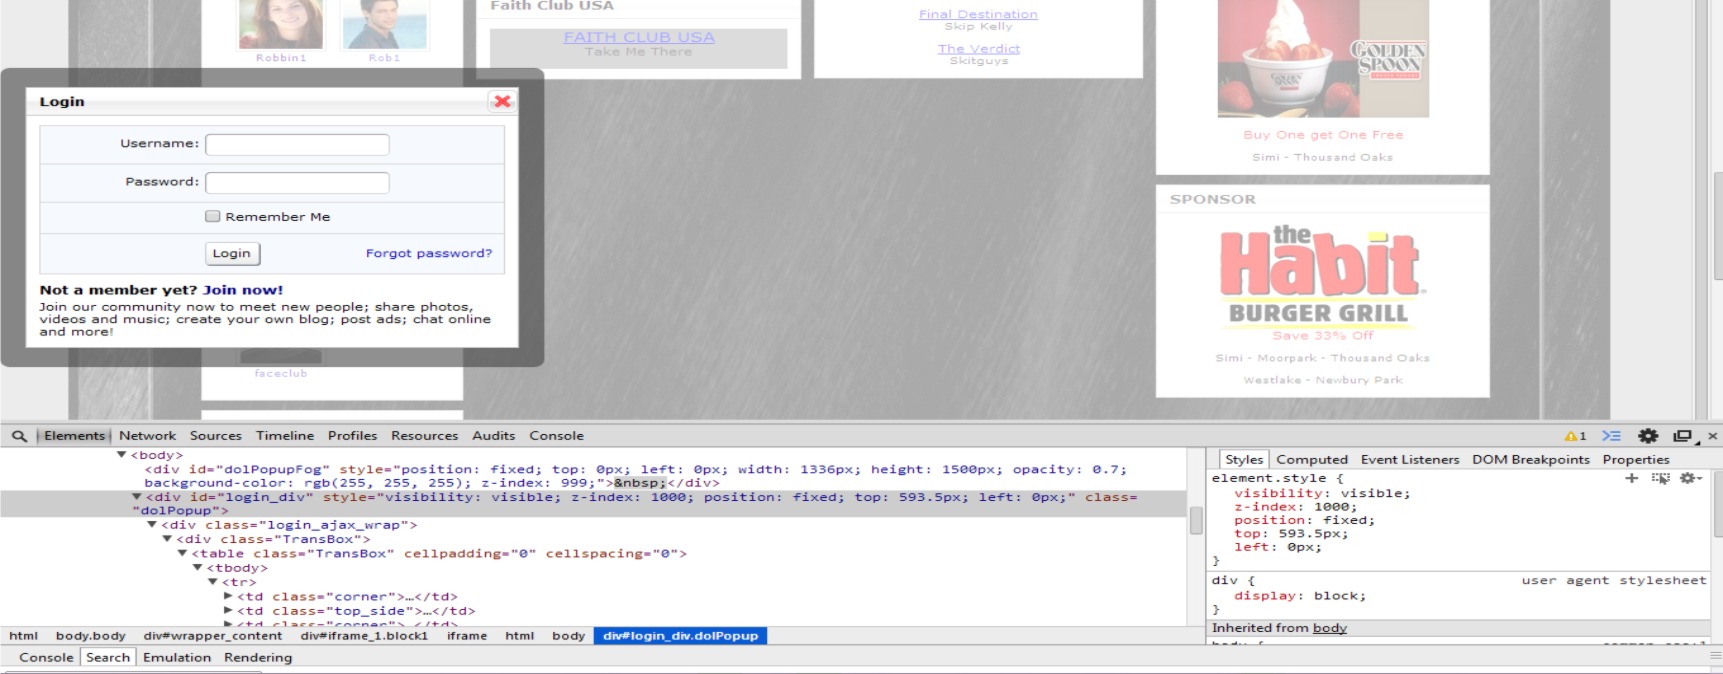Close the Login popup with red X
Screen dimensions: 1723x674
pos(502,101)
